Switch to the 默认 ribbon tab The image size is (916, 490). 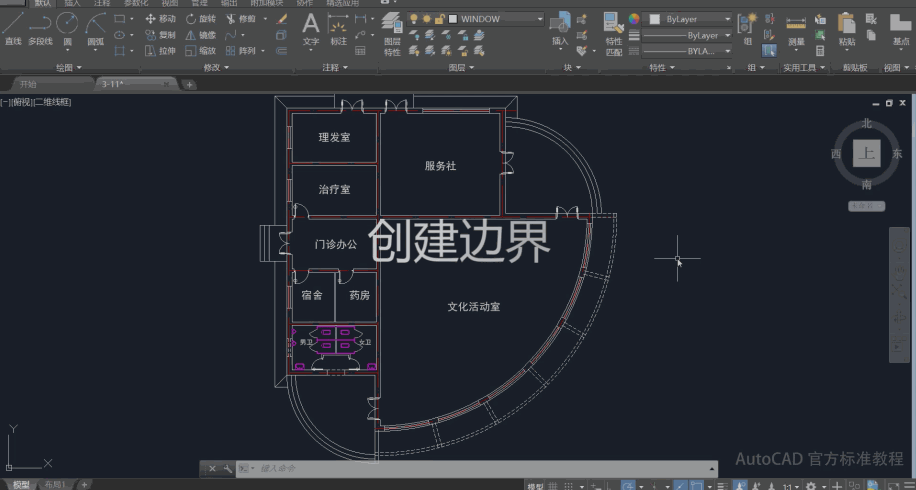click(x=43, y=3)
